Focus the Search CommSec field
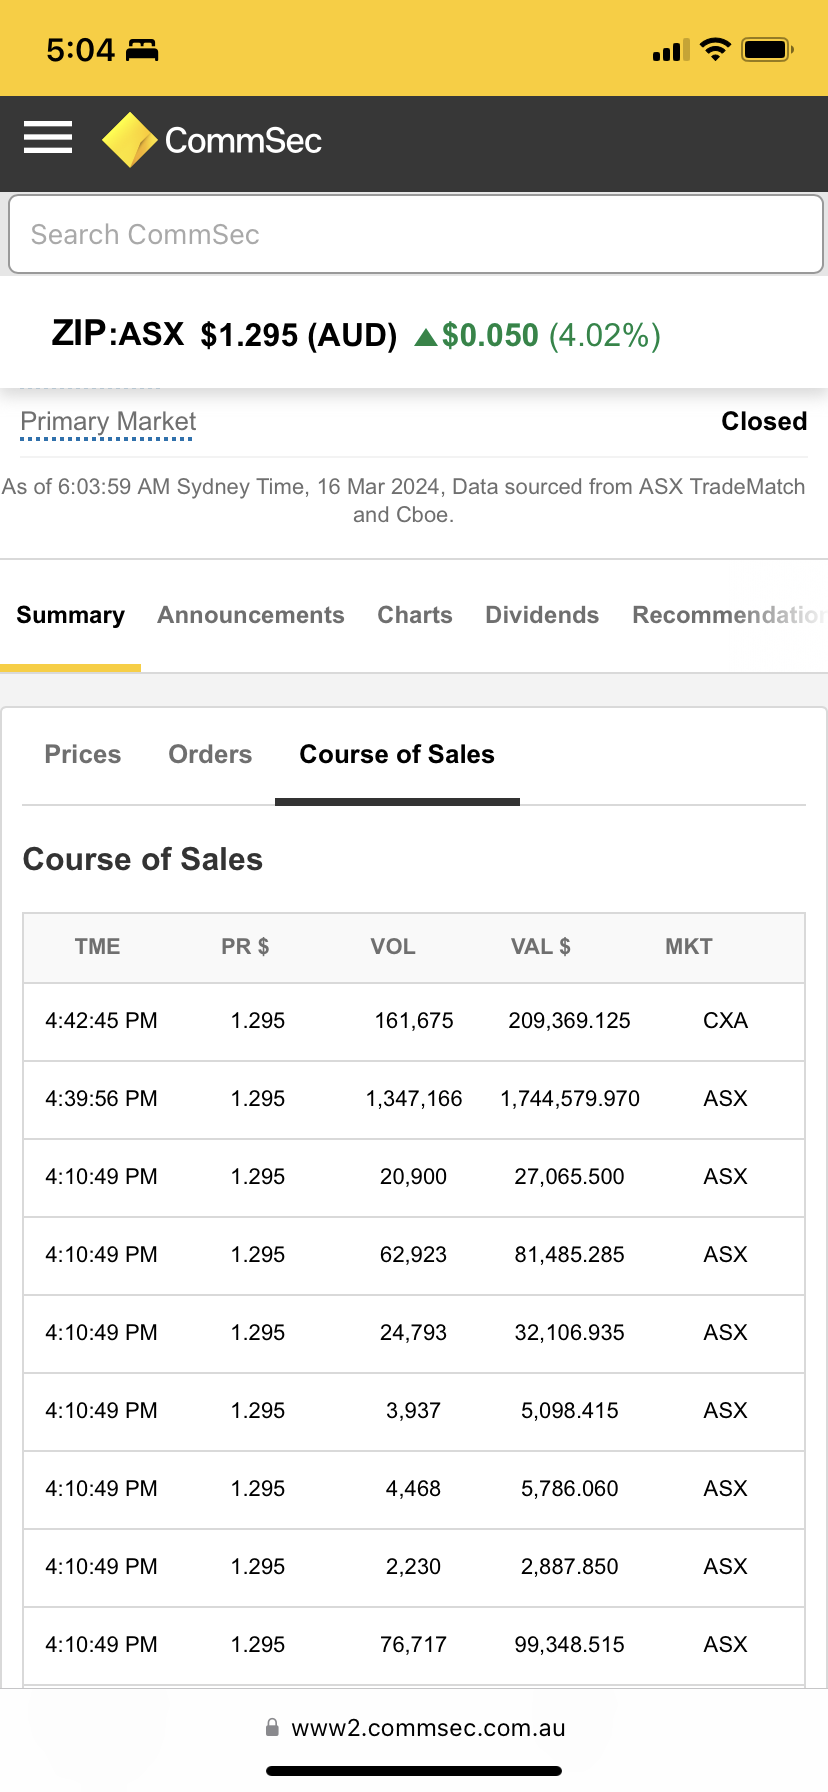The height and width of the screenshot is (1792, 828). pos(416,234)
